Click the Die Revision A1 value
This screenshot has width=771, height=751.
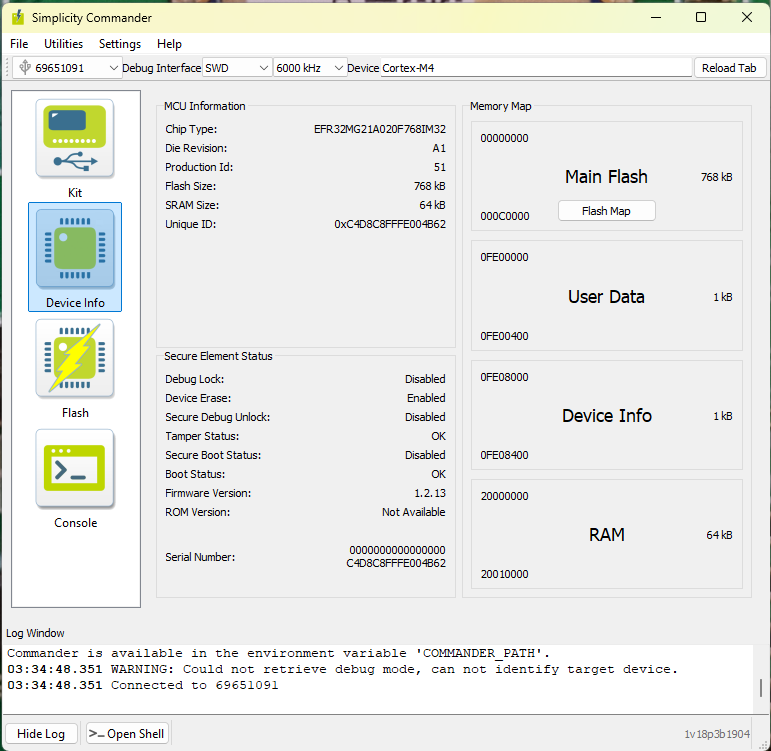click(439, 149)
